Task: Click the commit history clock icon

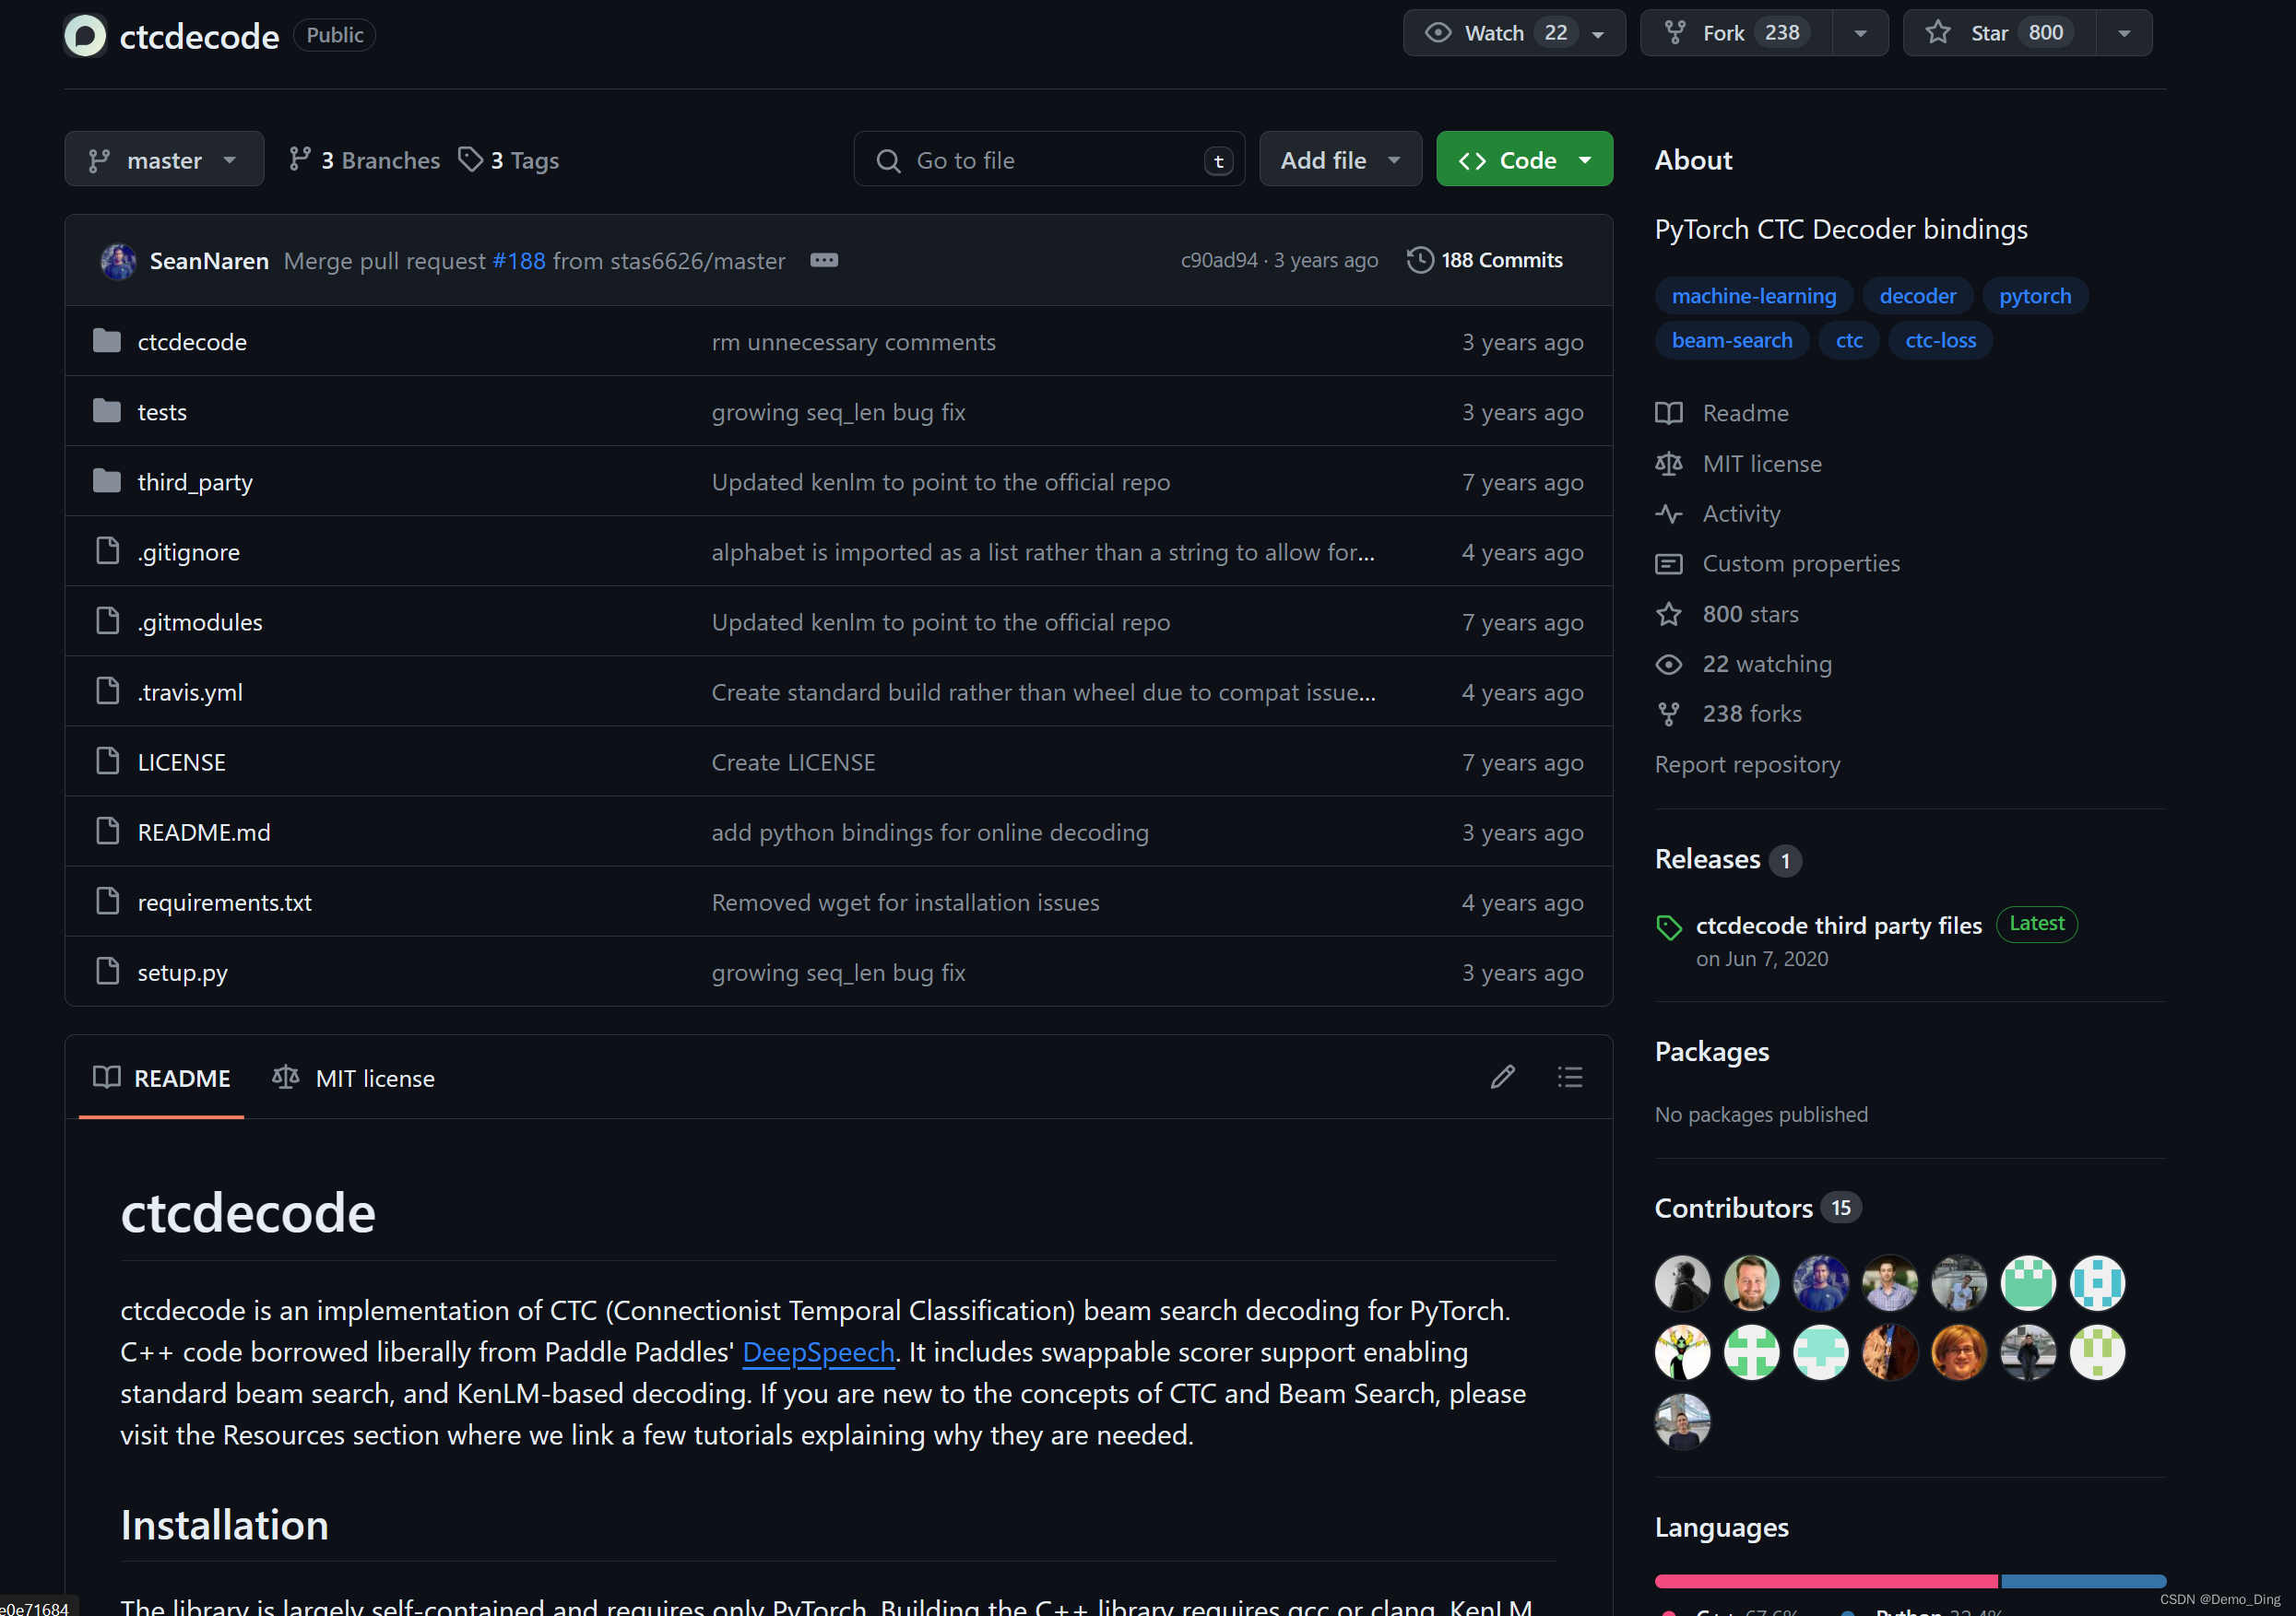Action: tap(1419, 260)
